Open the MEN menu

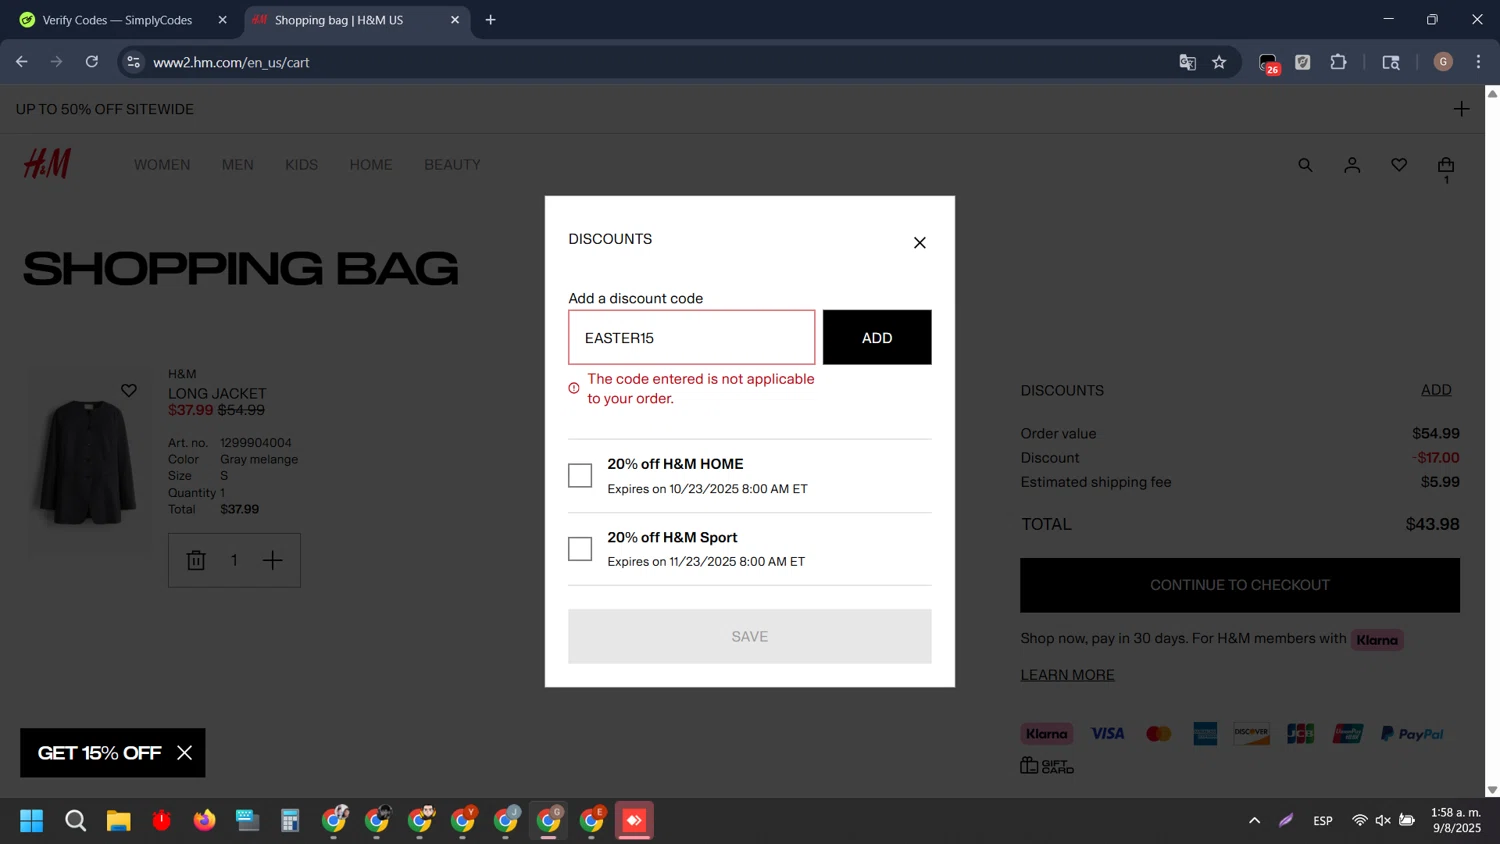(x=238, y=165)
